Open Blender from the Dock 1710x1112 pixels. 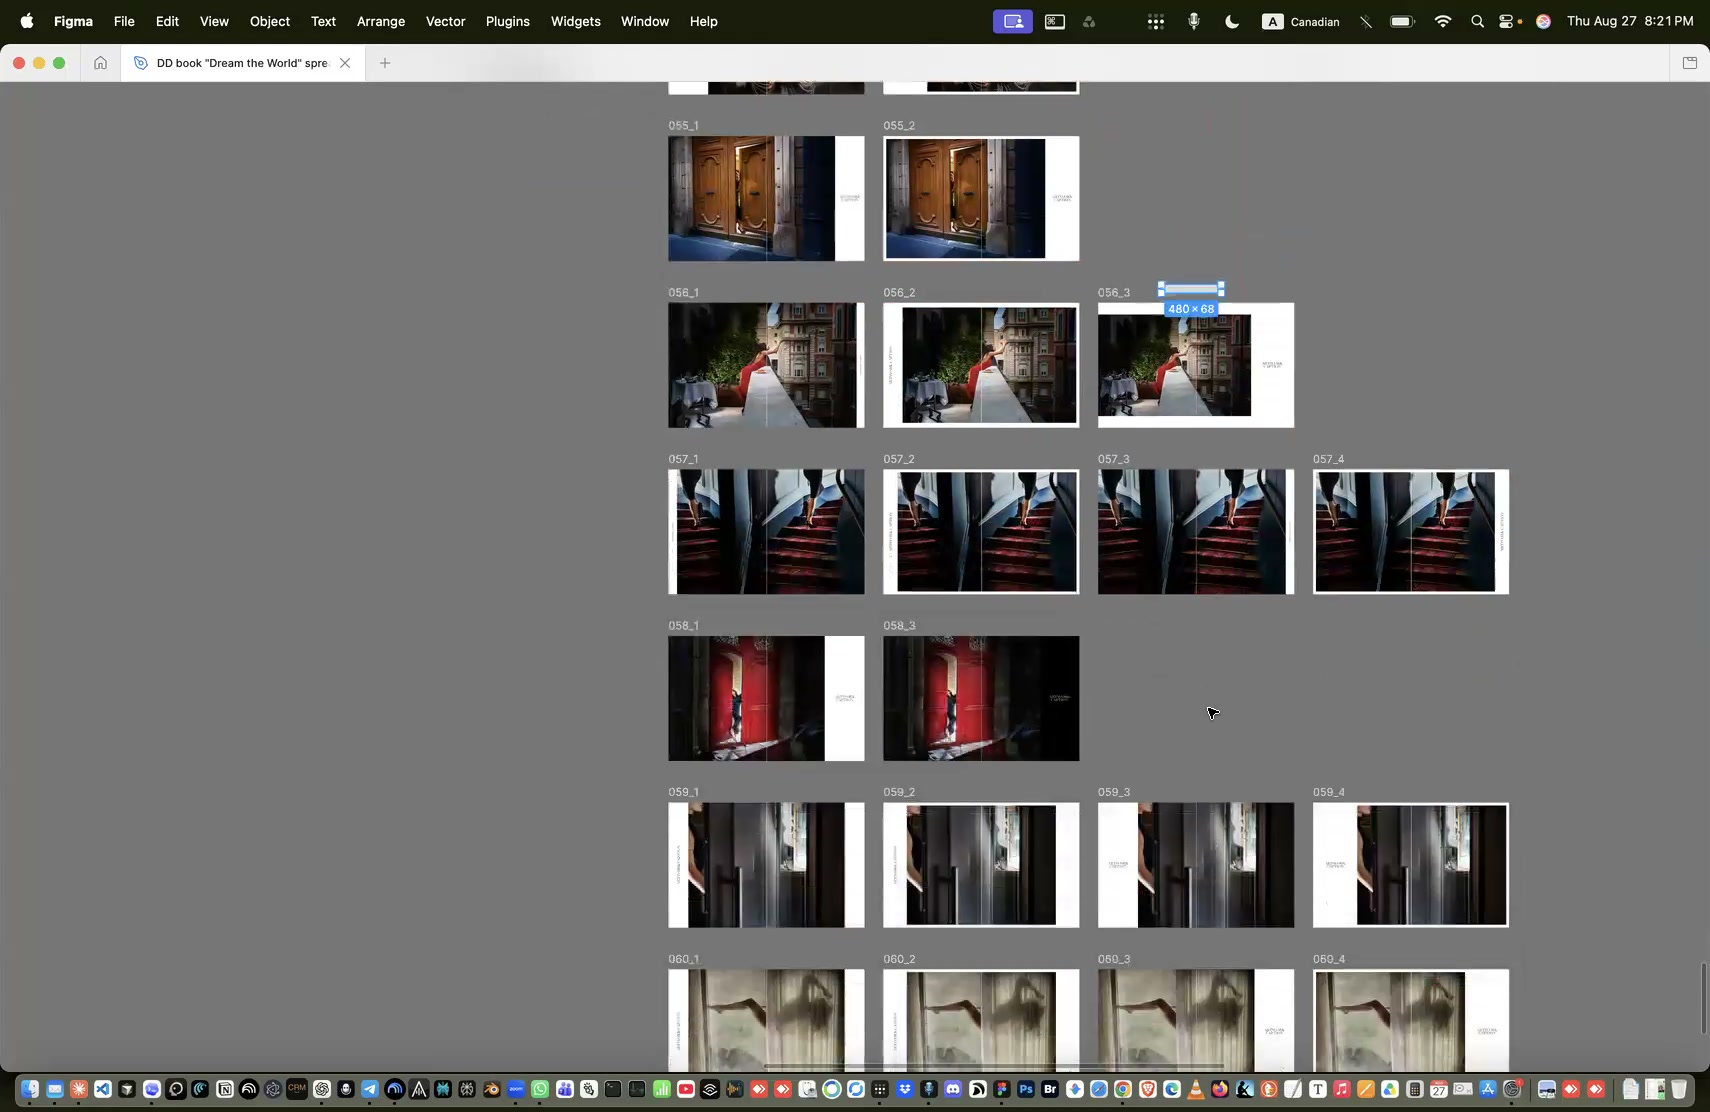(x=490, y=1089)
